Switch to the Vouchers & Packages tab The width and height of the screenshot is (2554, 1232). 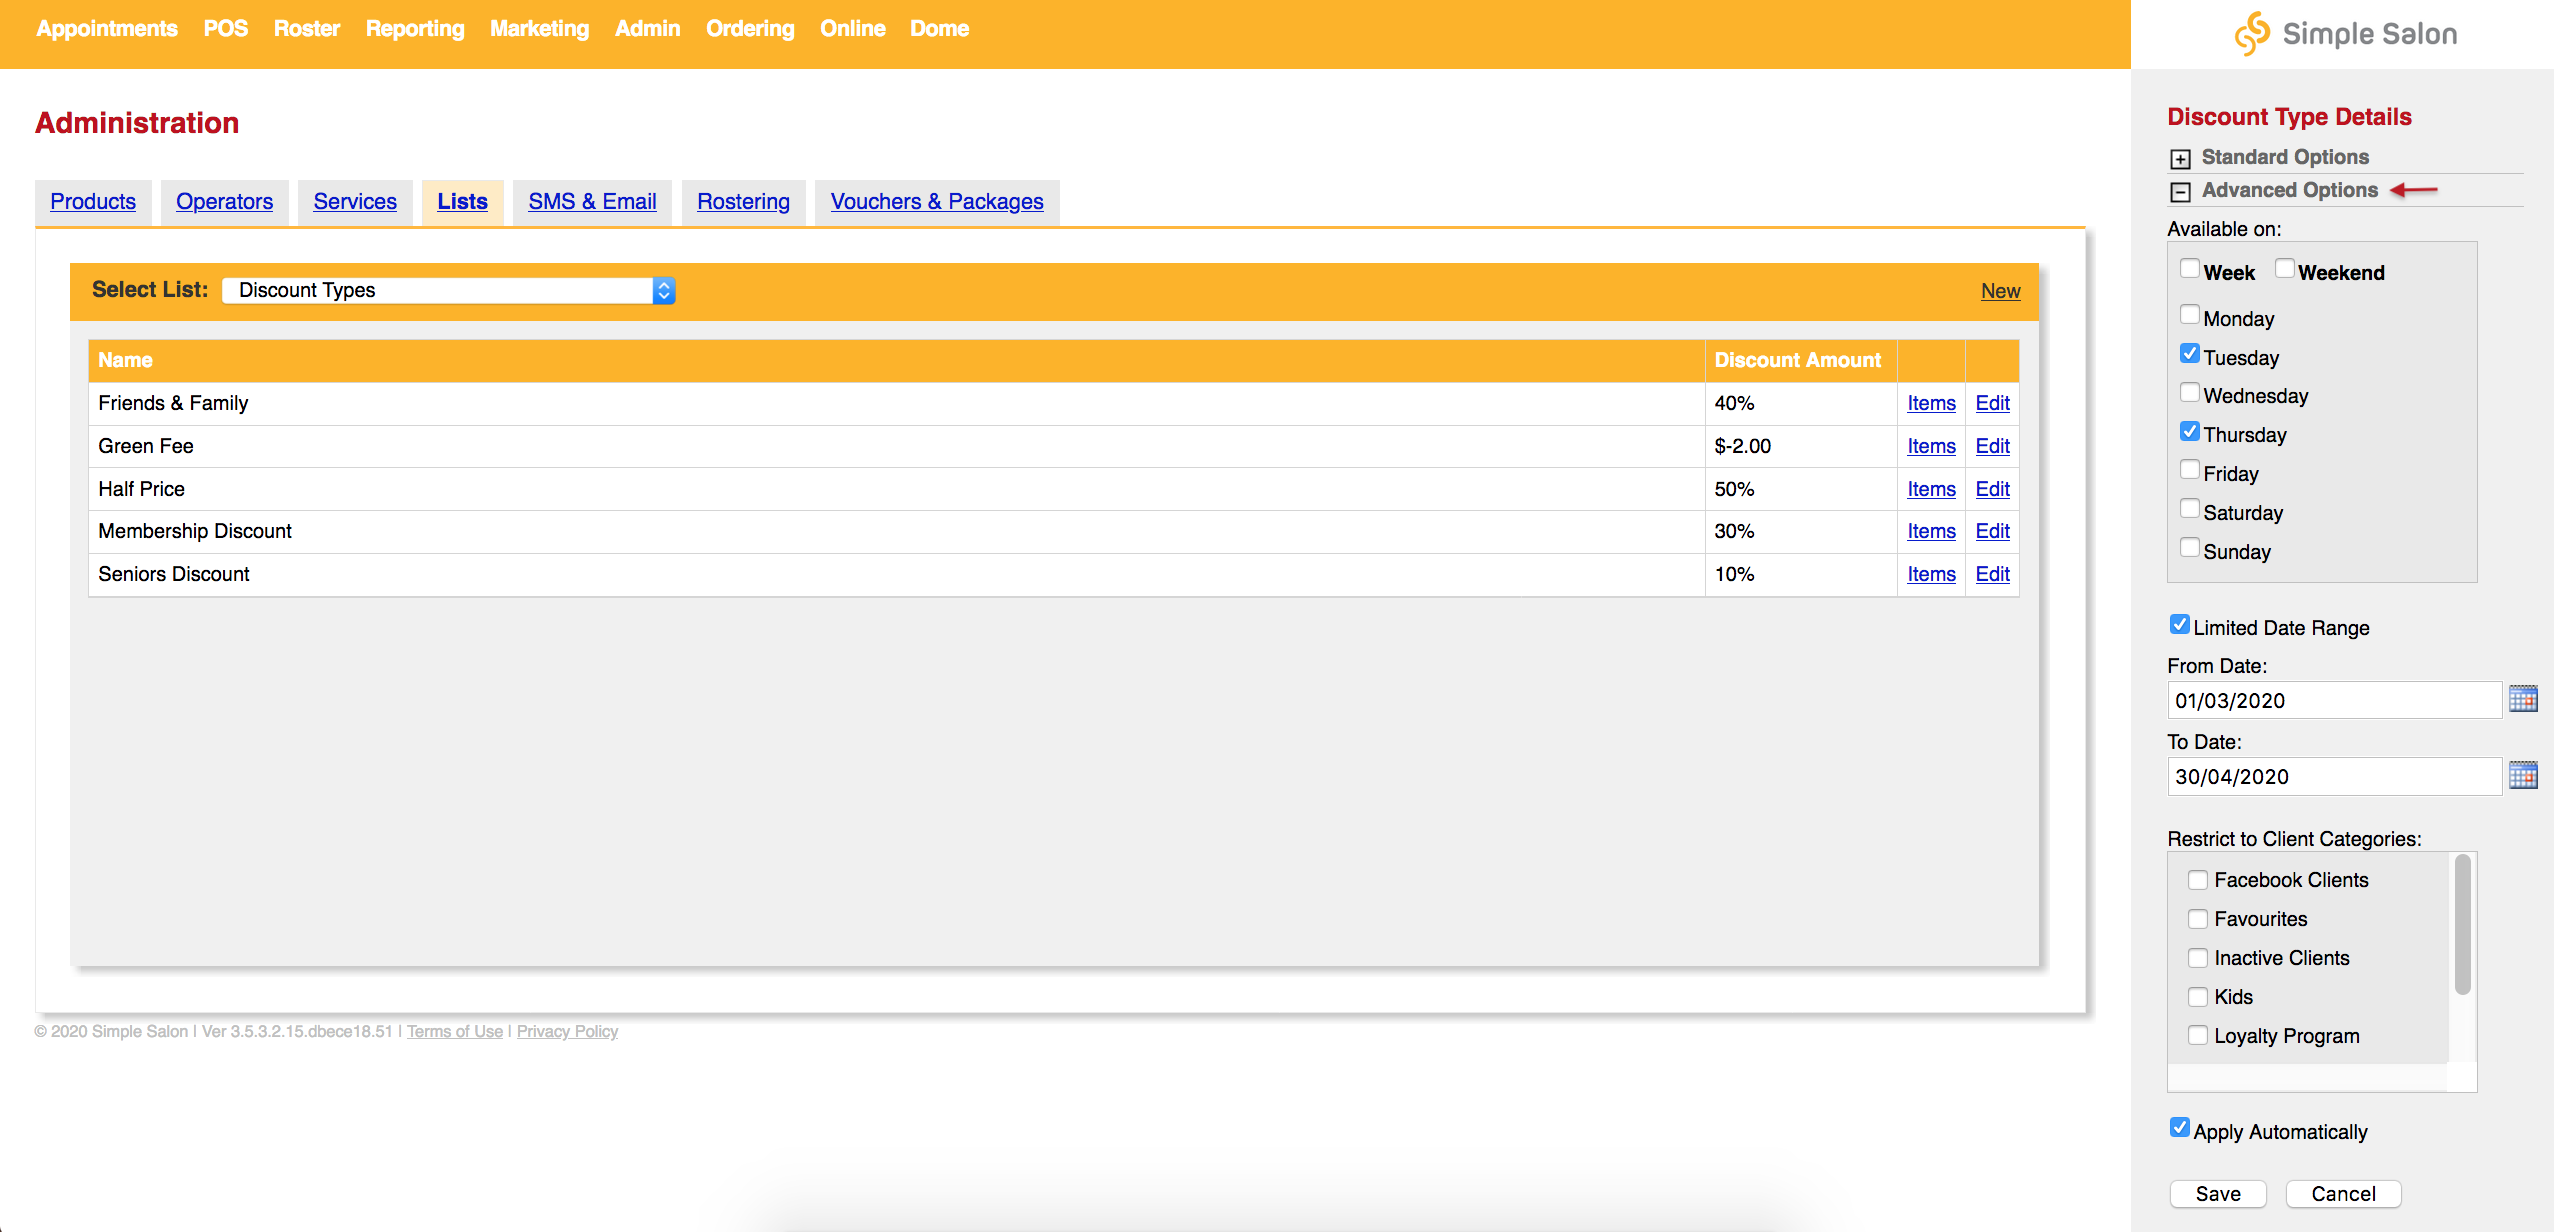tap(937, 201)
